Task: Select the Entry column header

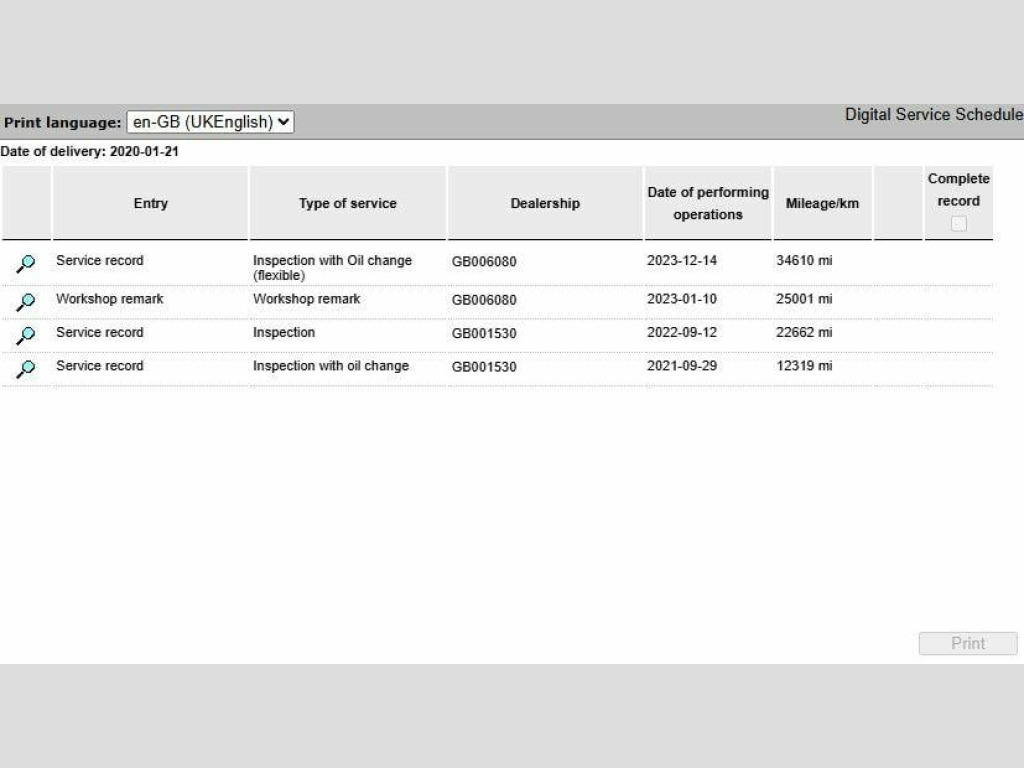Action: 151,203
